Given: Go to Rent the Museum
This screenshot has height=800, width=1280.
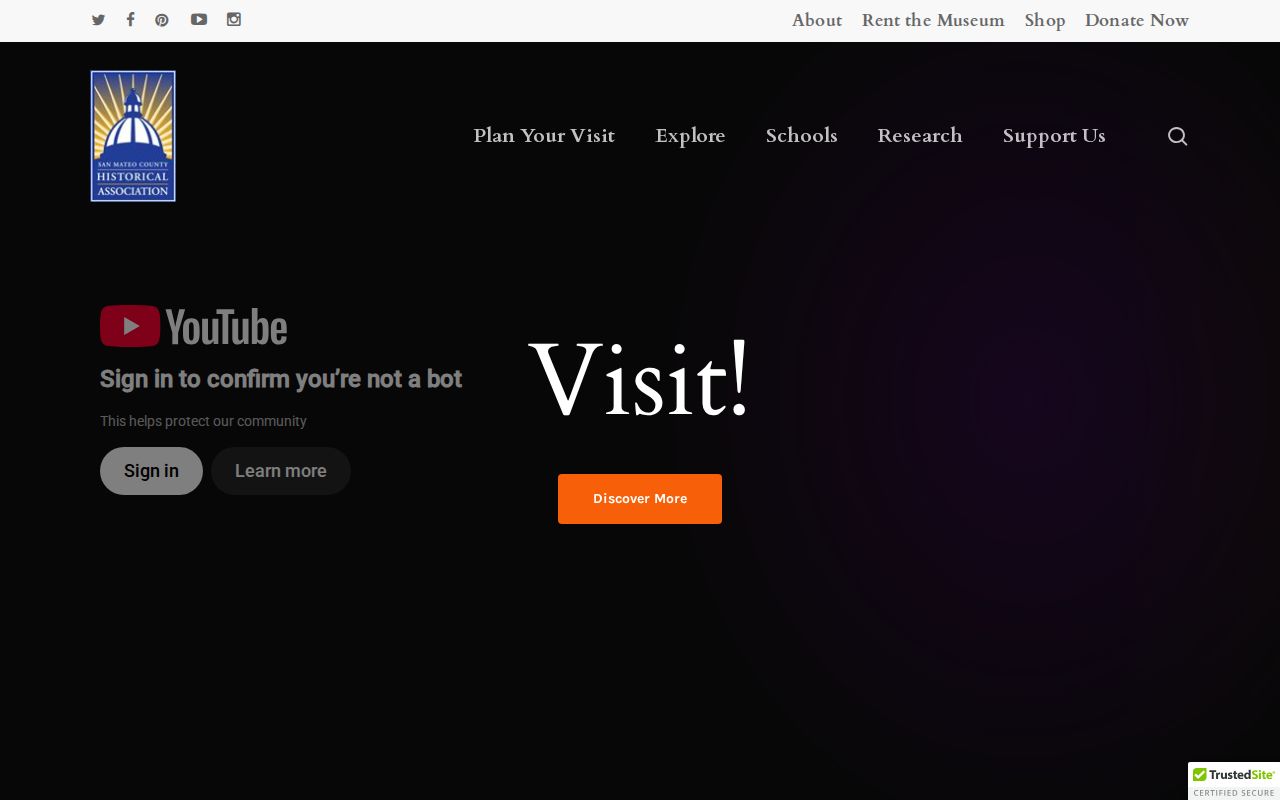Looking at the screenshot, I should 933,20.
